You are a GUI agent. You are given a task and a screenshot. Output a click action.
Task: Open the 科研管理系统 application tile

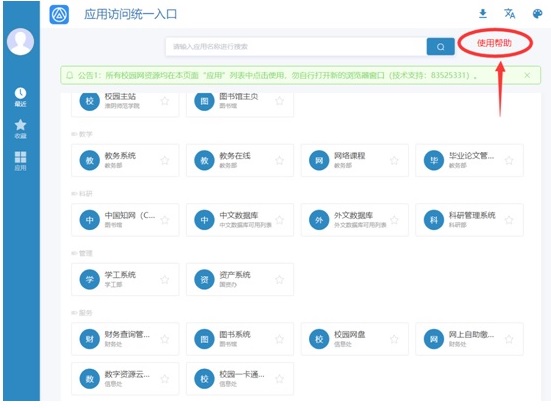pos(469,220)
